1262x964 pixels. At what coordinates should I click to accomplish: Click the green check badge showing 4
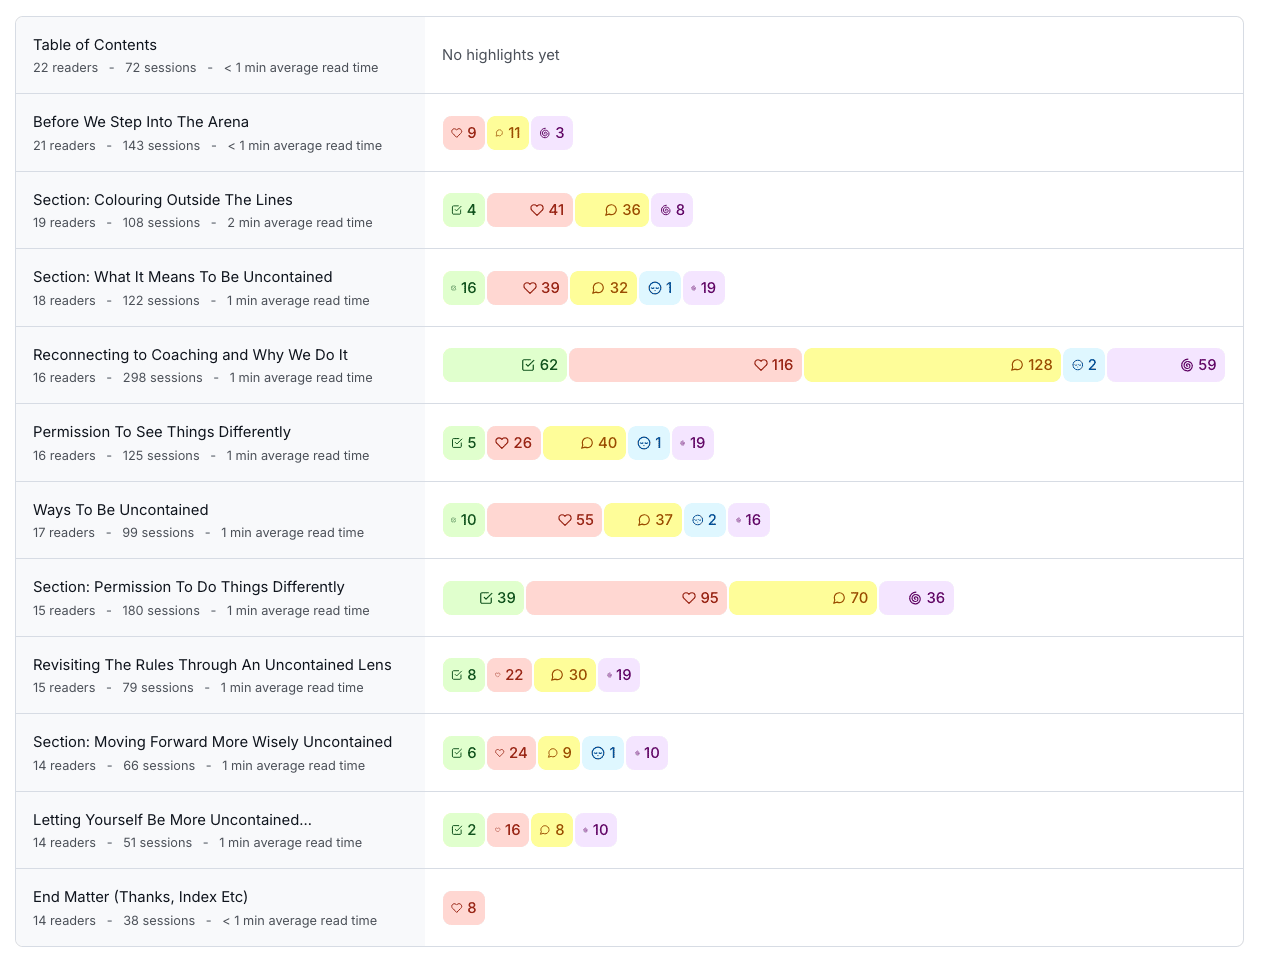pos(464,210)
